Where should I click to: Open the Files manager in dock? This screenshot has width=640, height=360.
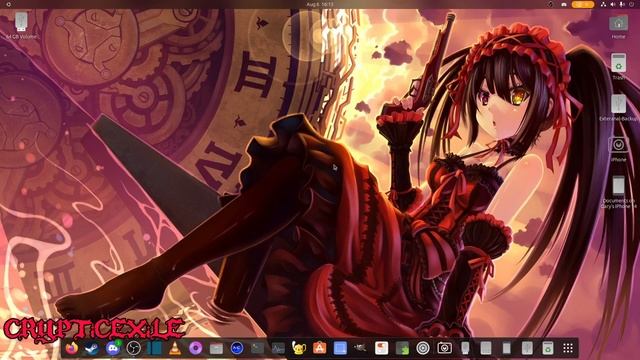point(216,348)
